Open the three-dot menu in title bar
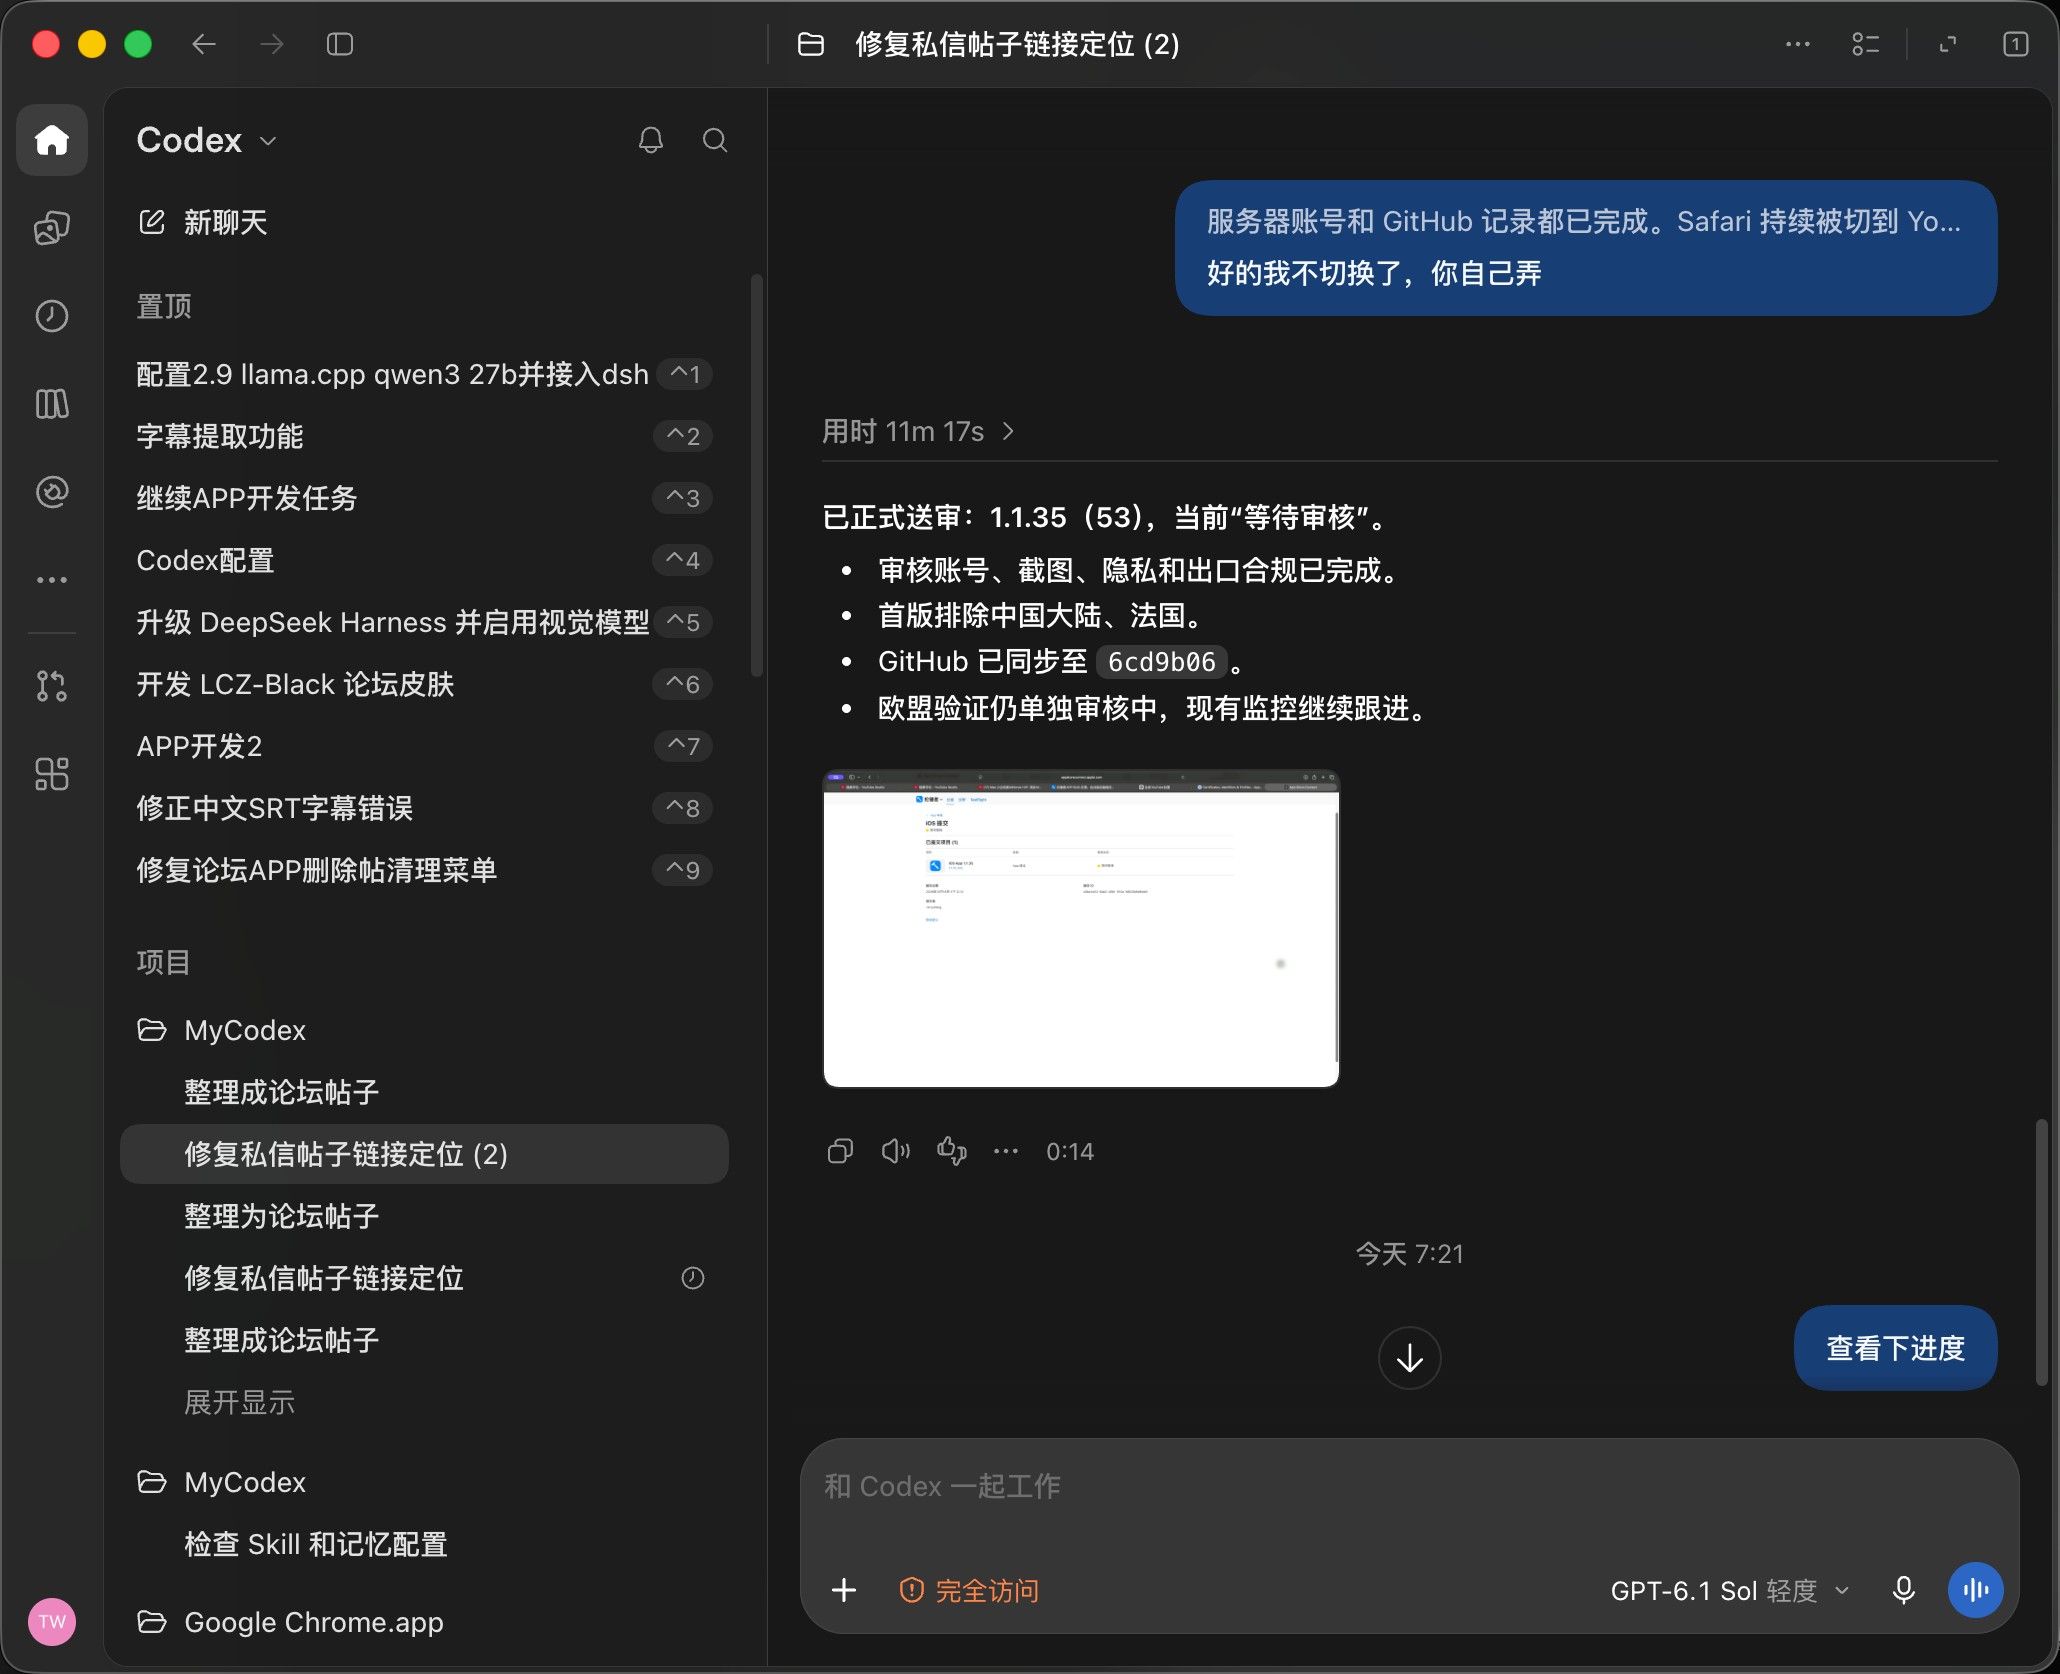 pyautogui.click(x=1798, y=44)
